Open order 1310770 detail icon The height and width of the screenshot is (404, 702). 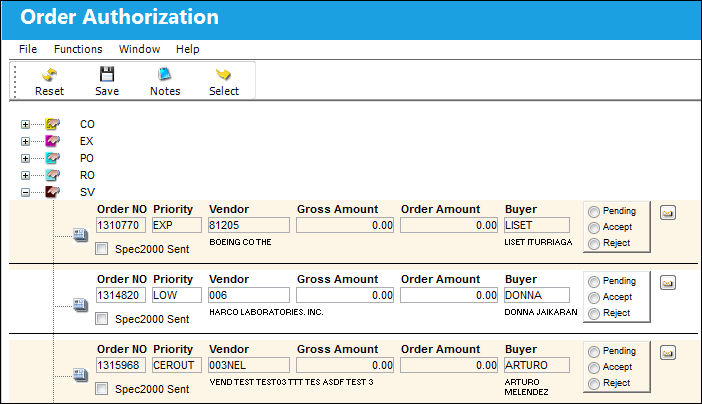tap(81, 235)
